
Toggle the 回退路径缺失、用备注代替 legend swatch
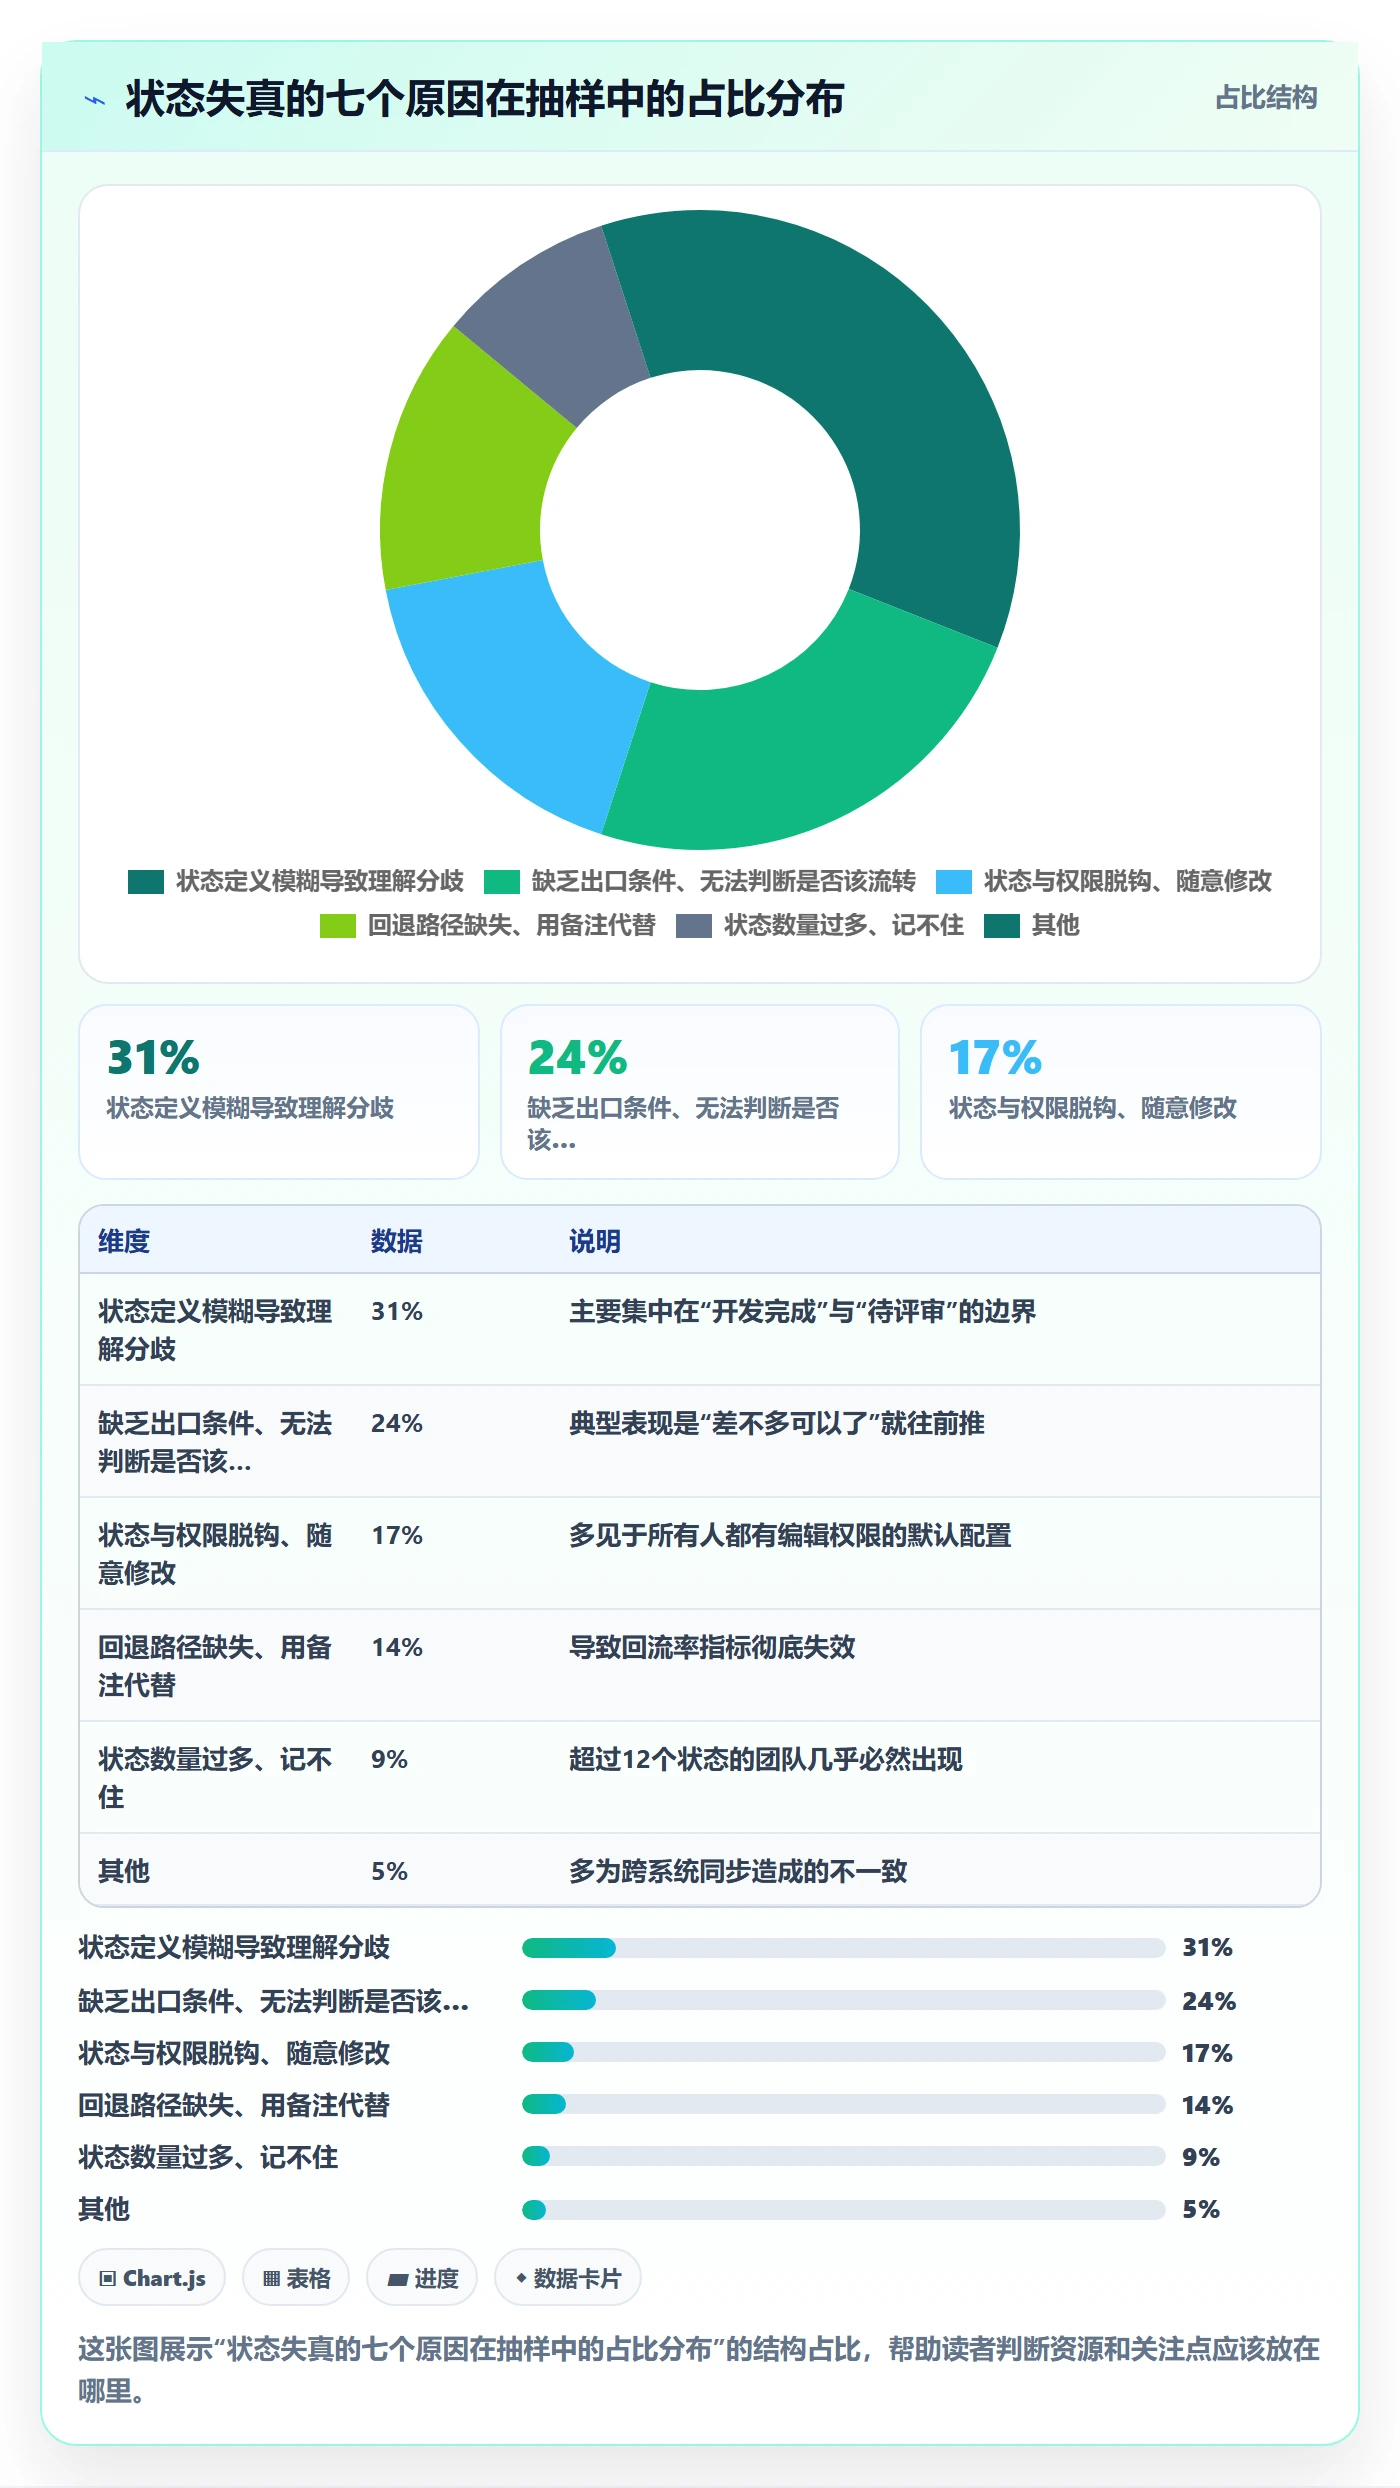pyautogui.click(x=338, y=926)
